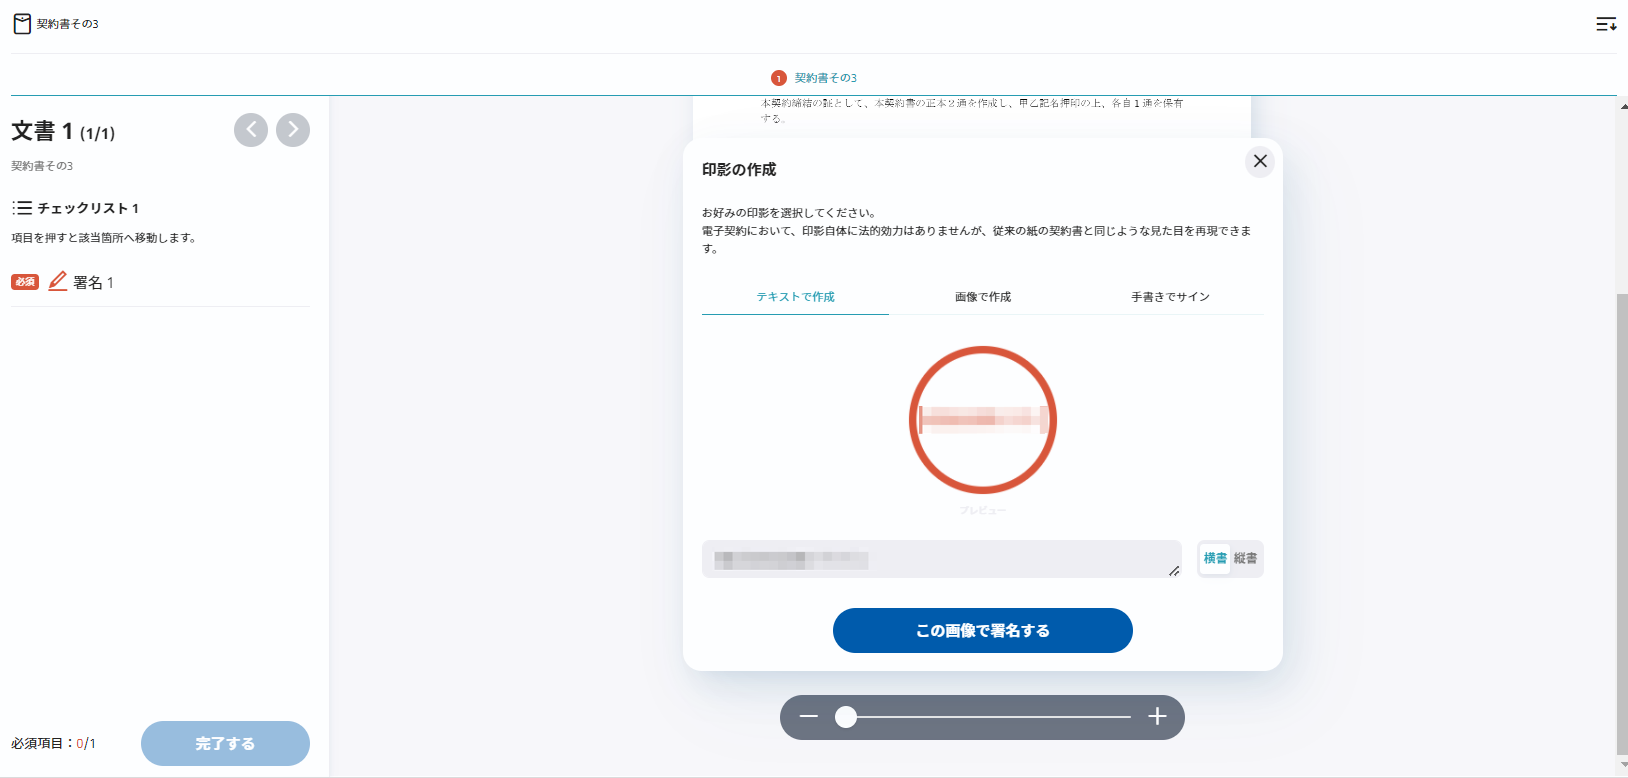Click the 必須項目：0/1 counter text
This screenshot has height=778, width=1628.
point(54,743)
